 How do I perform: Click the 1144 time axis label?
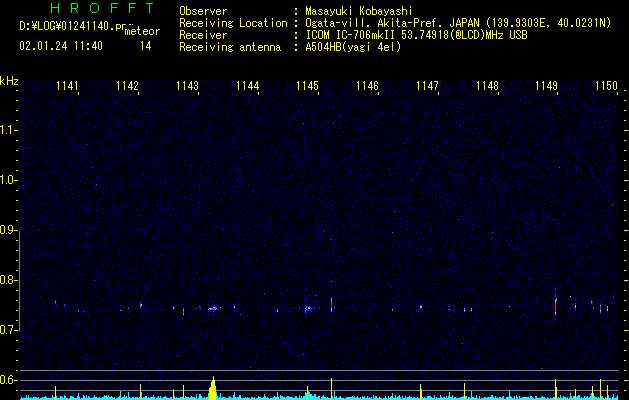(x=248, y=86)
